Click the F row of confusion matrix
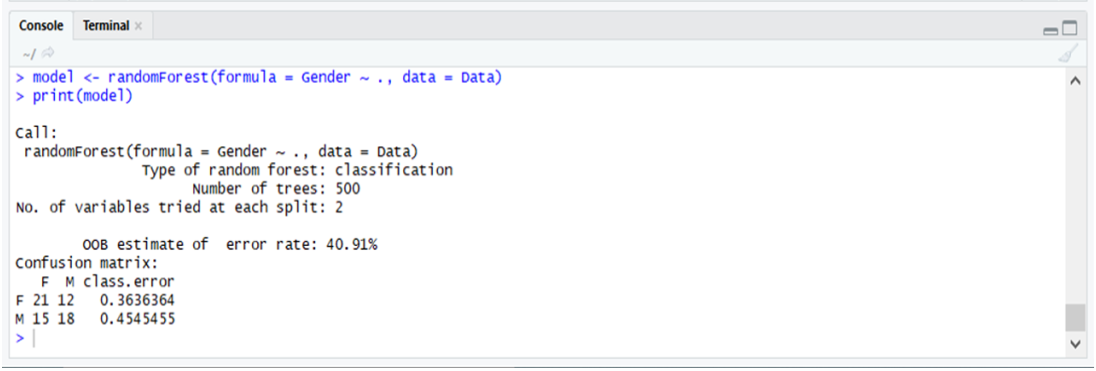This screenshot has width=1096, height=371. pyautogui.click(x=95, y=300)
